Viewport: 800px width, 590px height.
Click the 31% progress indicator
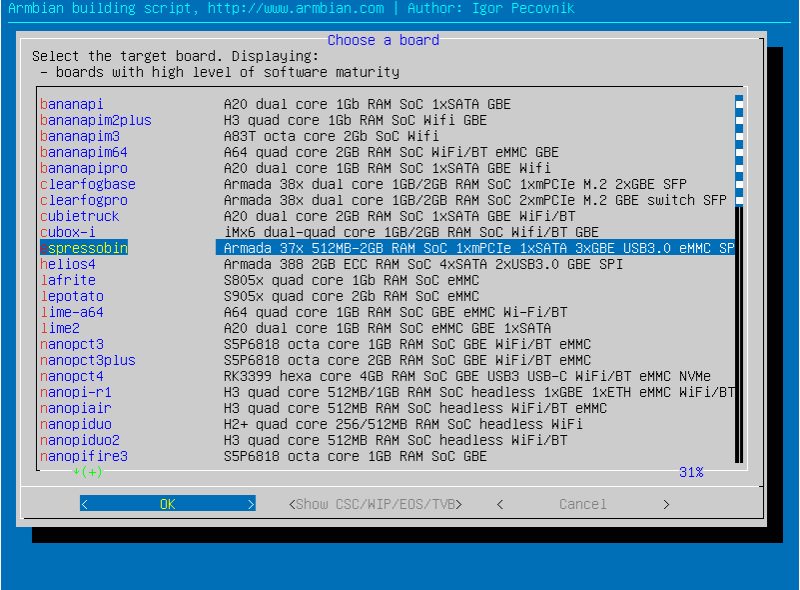(691, 473)
